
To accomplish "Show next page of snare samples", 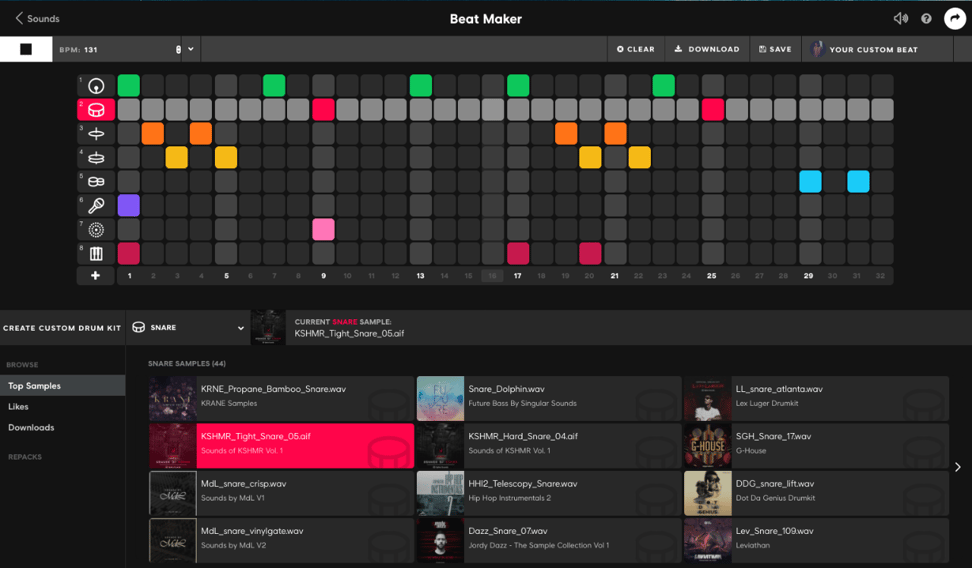I will 957,467.
